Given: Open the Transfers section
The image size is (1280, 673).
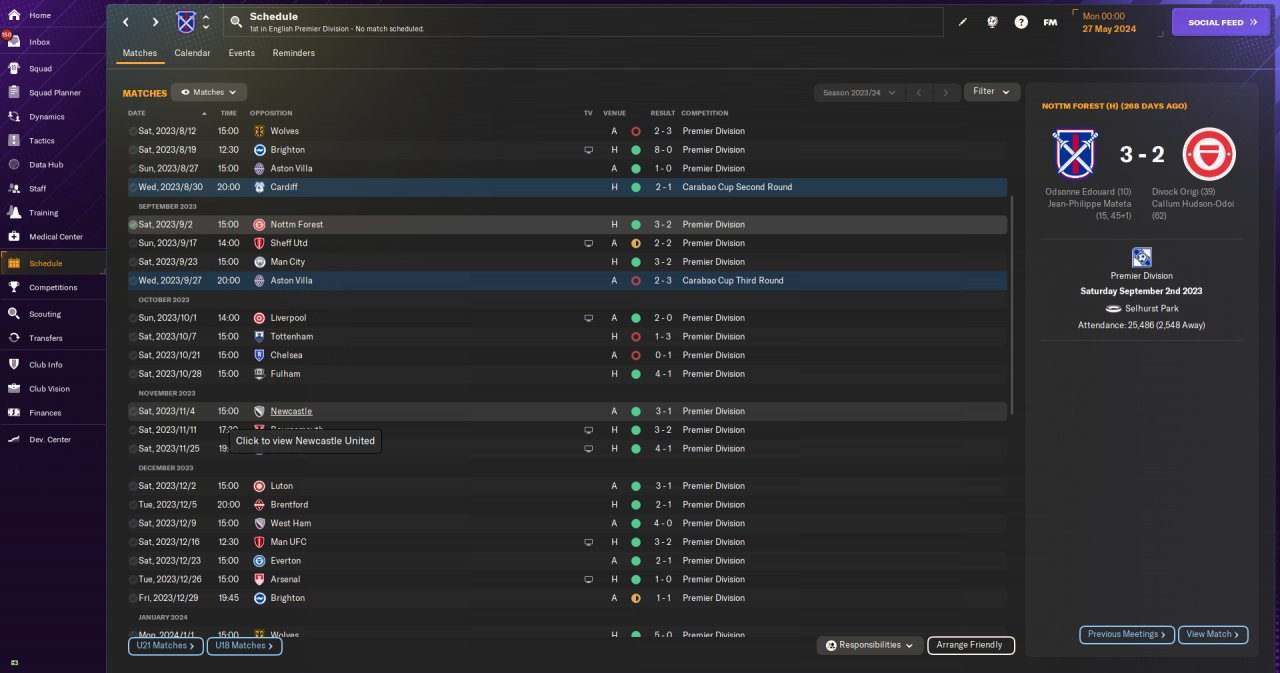Looking at the screenshot, I should (x=46, y=338).
